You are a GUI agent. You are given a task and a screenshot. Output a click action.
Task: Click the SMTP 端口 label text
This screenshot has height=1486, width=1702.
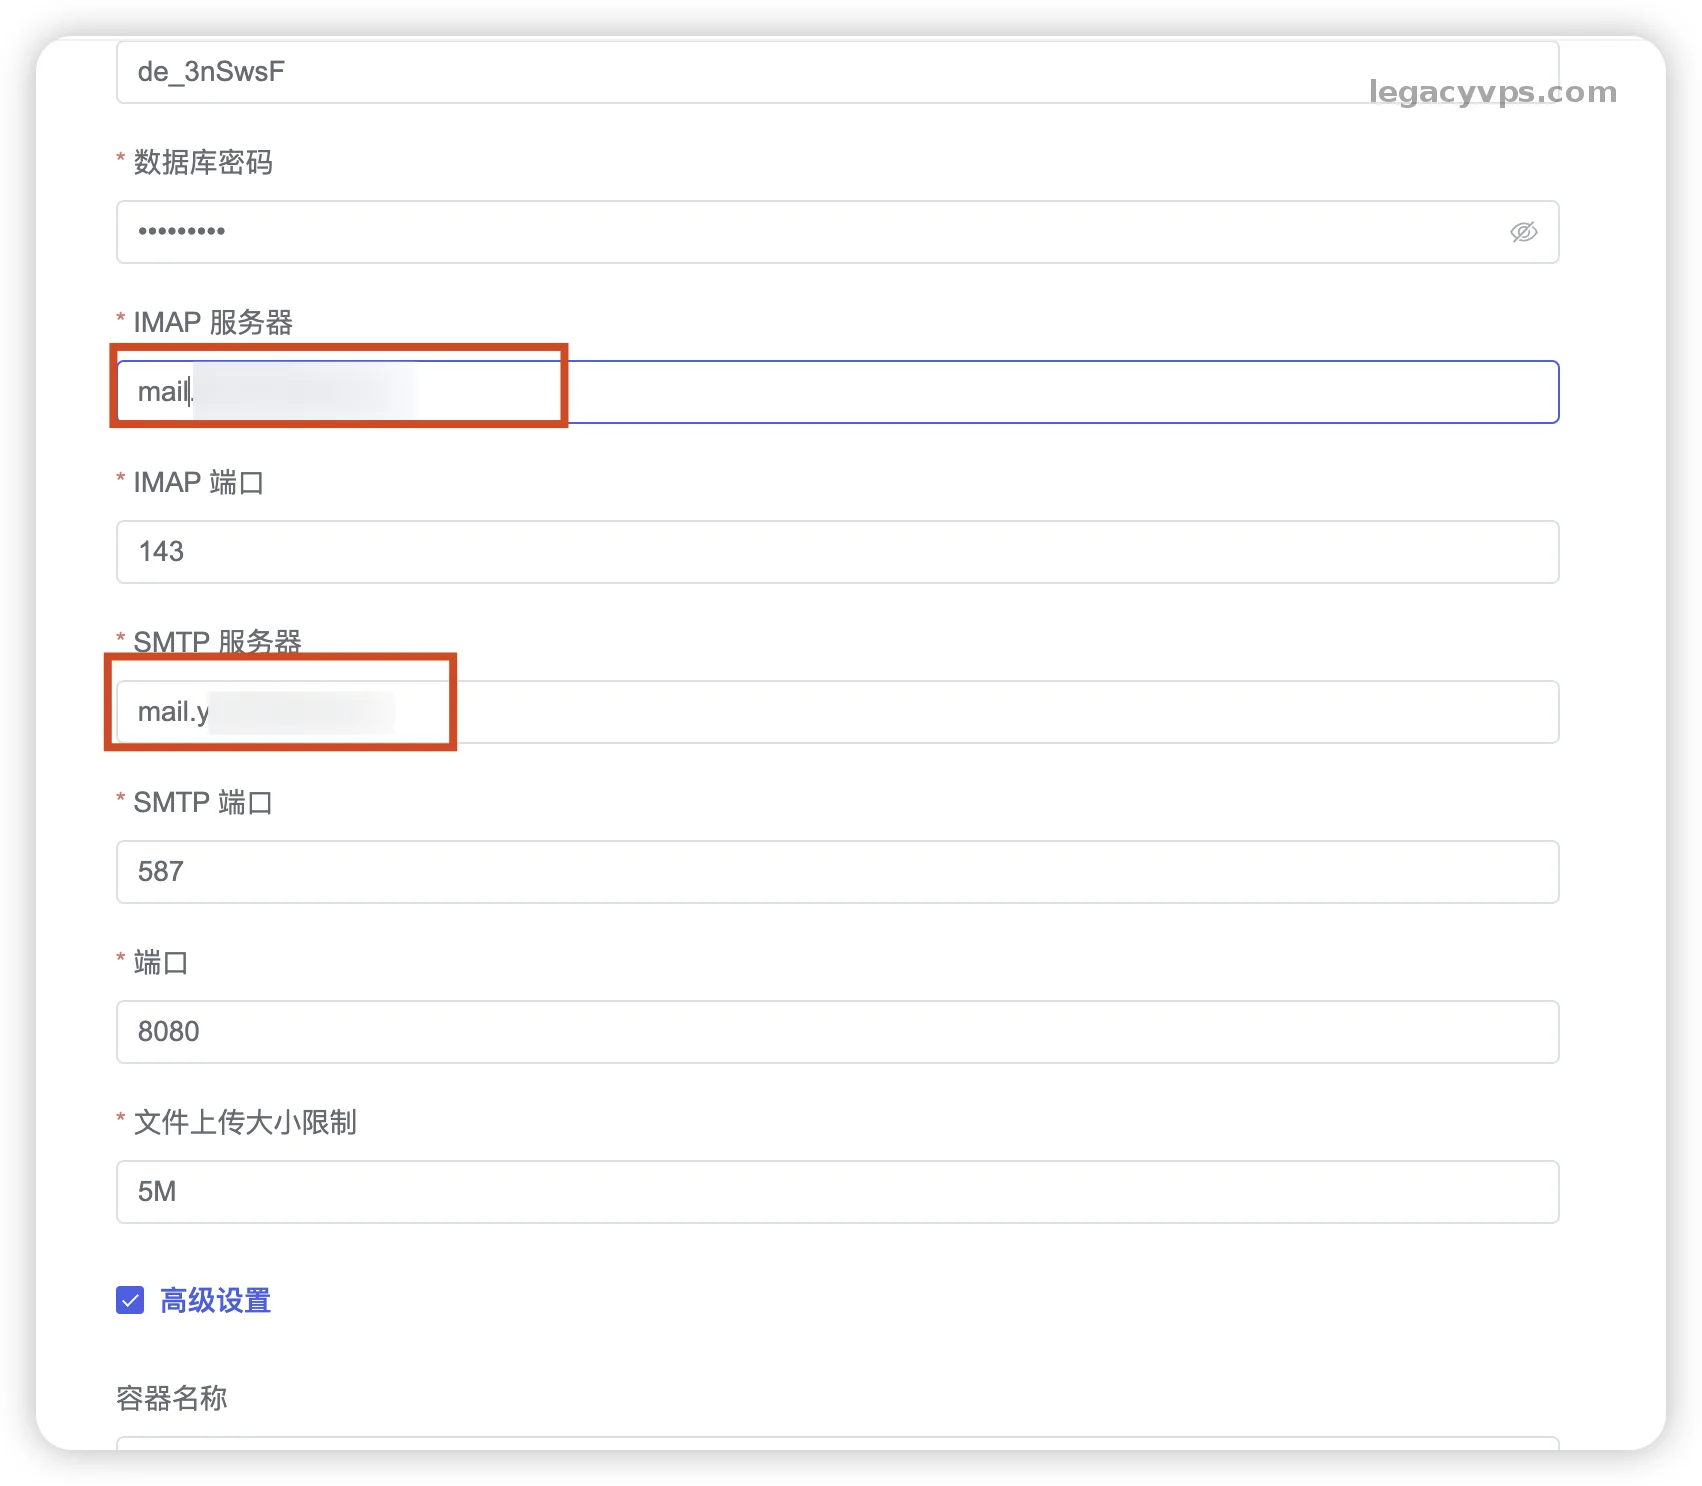tap(203, 802)
